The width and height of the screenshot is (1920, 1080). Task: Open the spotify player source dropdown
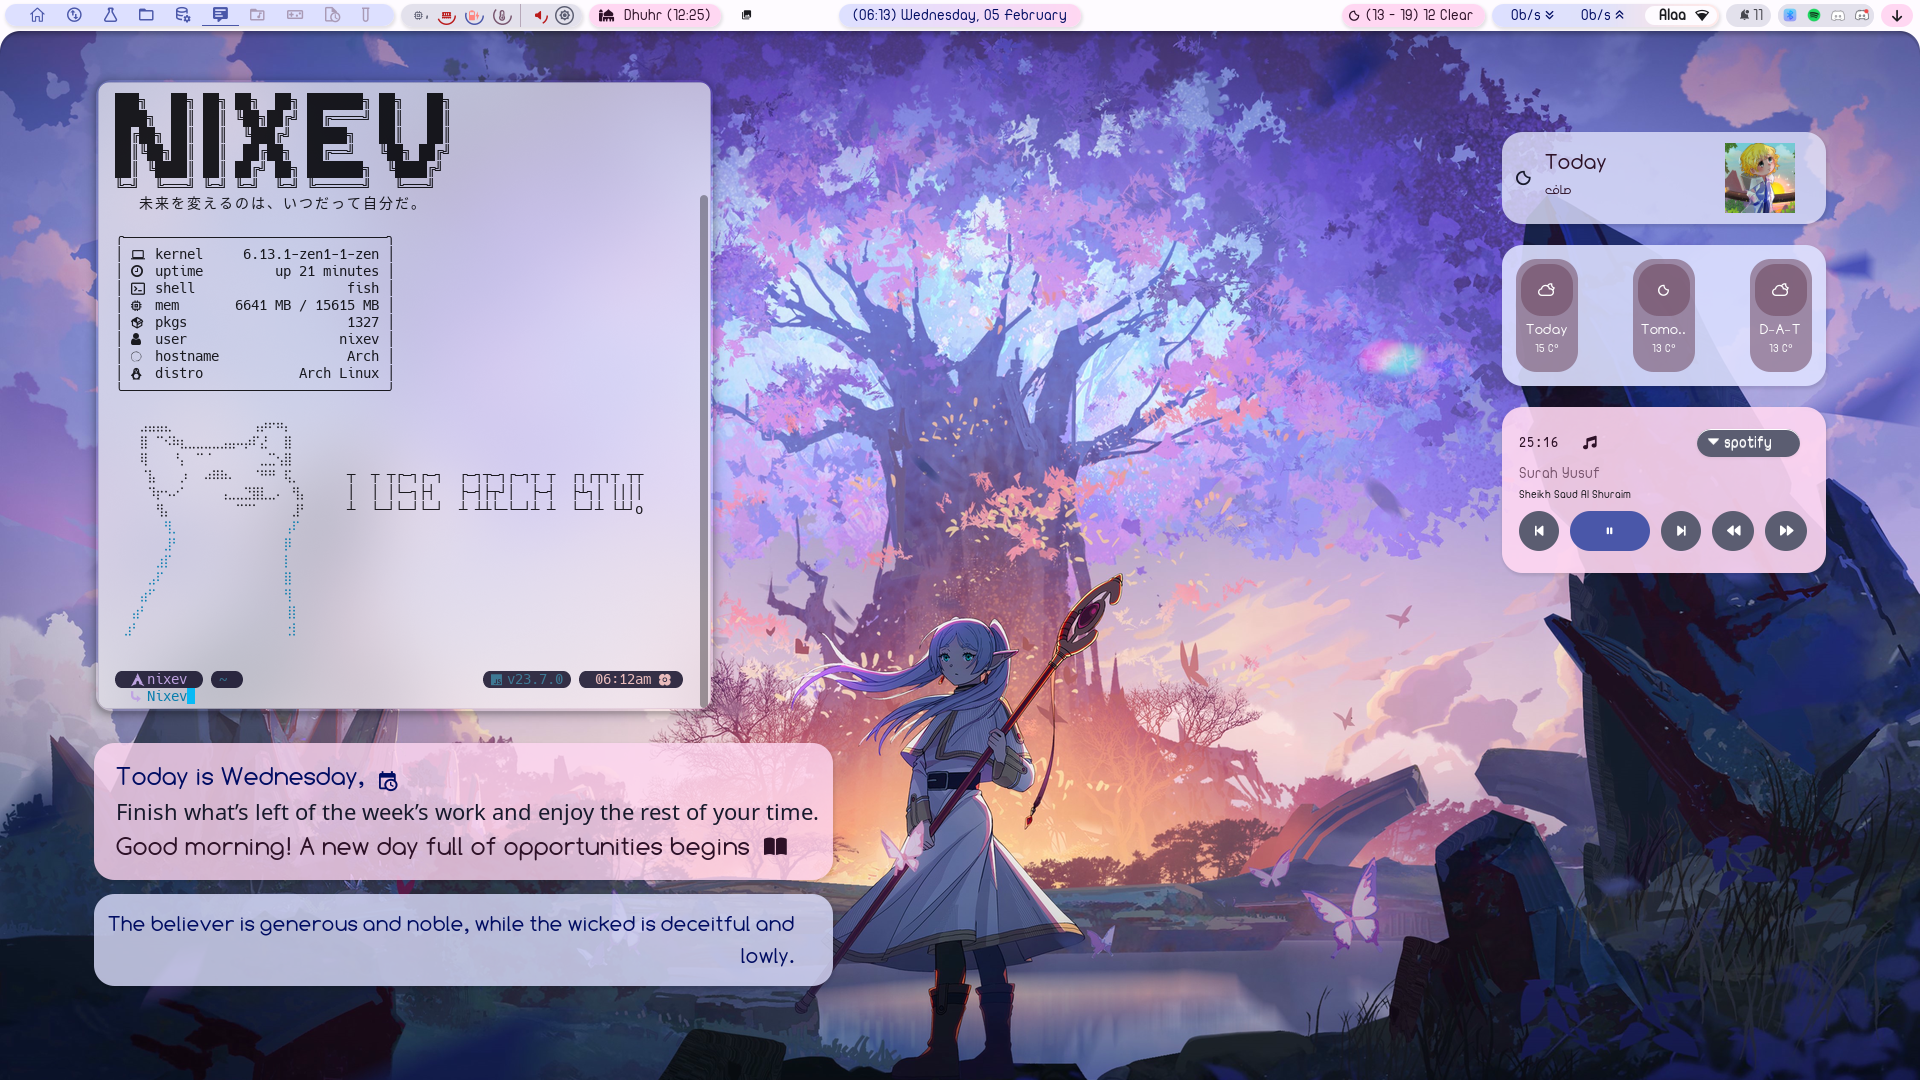point(1747,443)
